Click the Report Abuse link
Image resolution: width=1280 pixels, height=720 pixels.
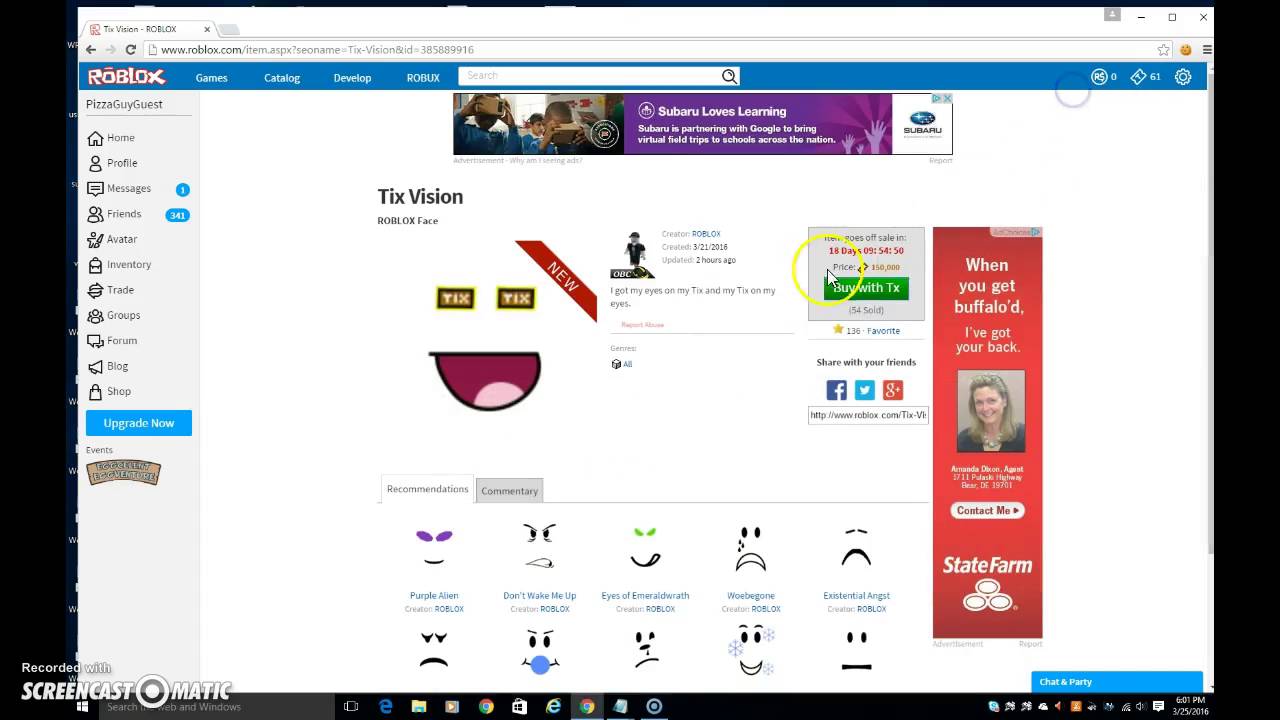pos(642,325)
